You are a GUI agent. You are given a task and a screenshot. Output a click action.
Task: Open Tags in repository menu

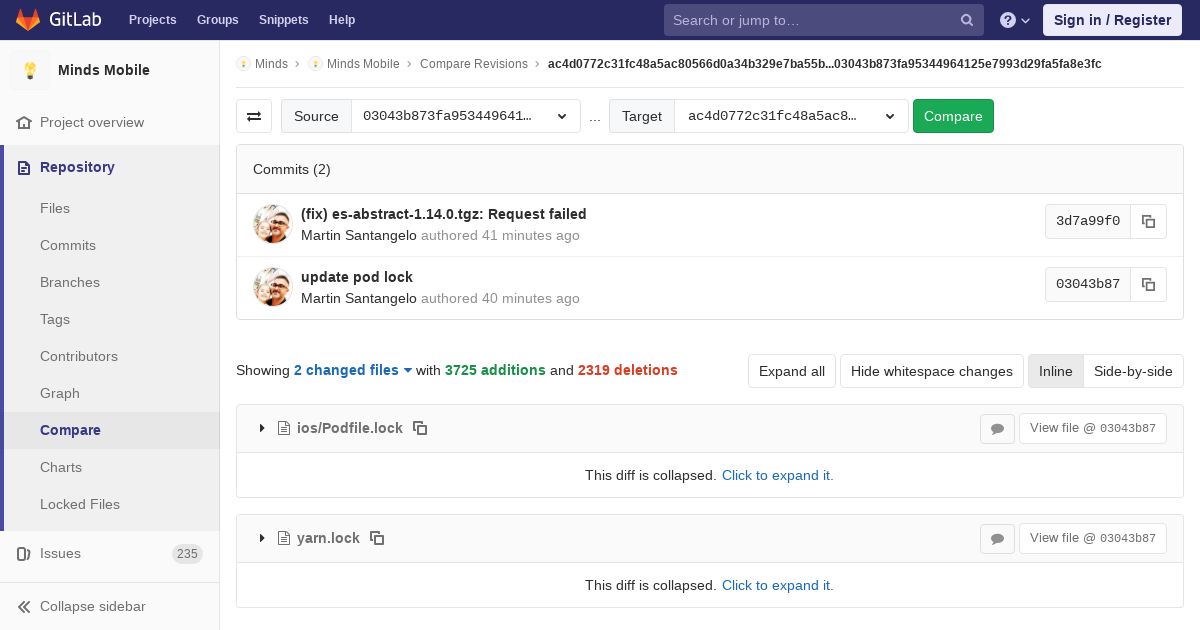(x=55, y=319)
